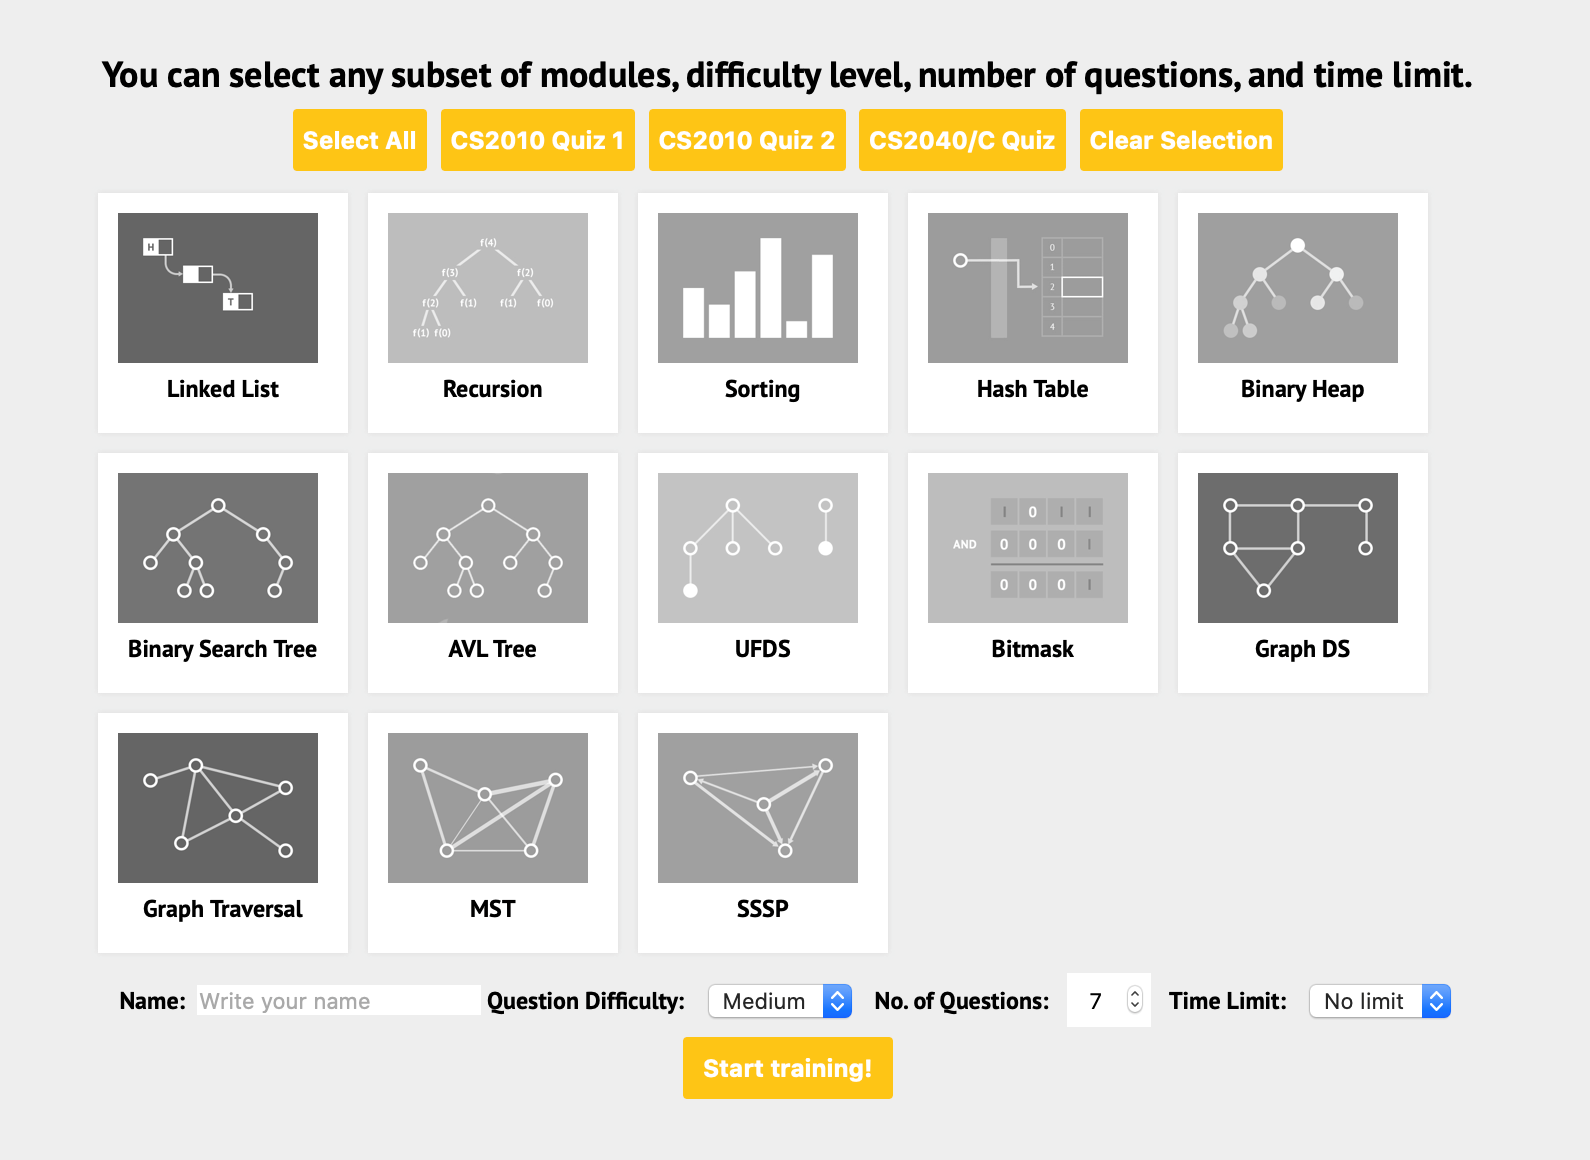Pick the UFDS module icon
The height and width of the screenshot is (1160, 1590).
click(758, 548)
